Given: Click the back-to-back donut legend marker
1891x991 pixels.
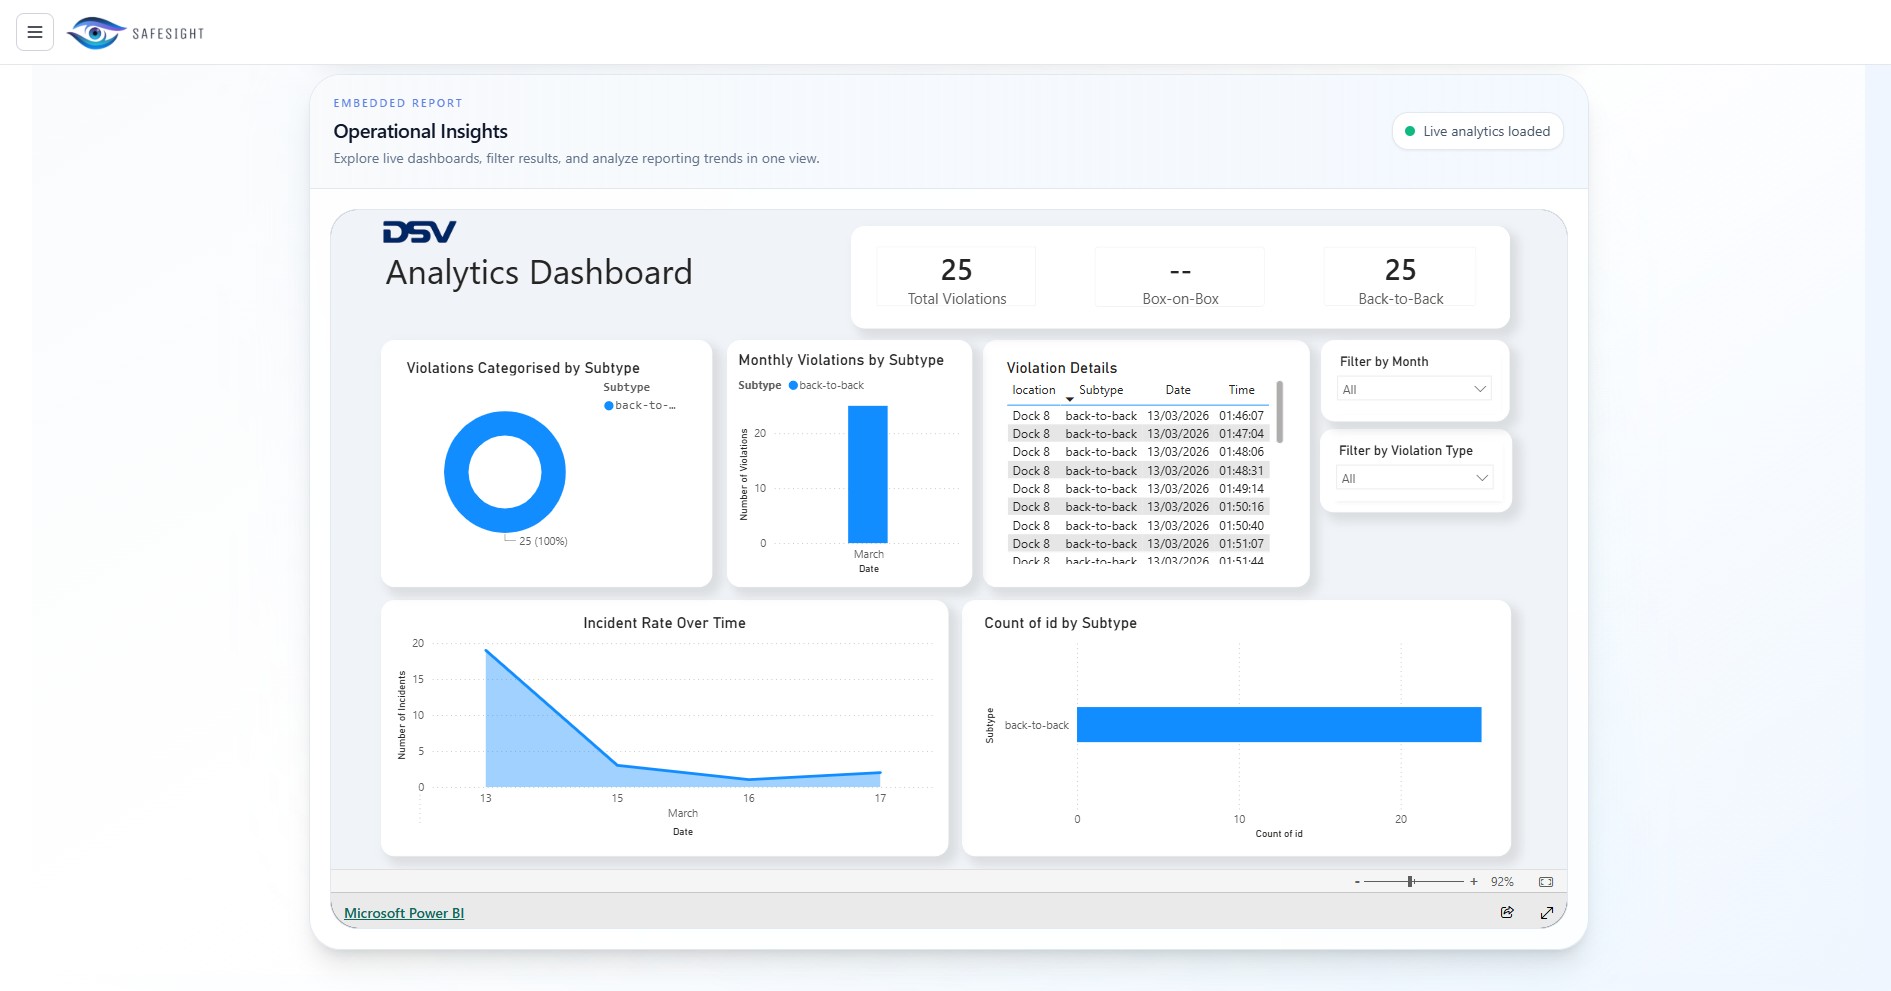Looking at the screenshot, I should click(608, 406).
